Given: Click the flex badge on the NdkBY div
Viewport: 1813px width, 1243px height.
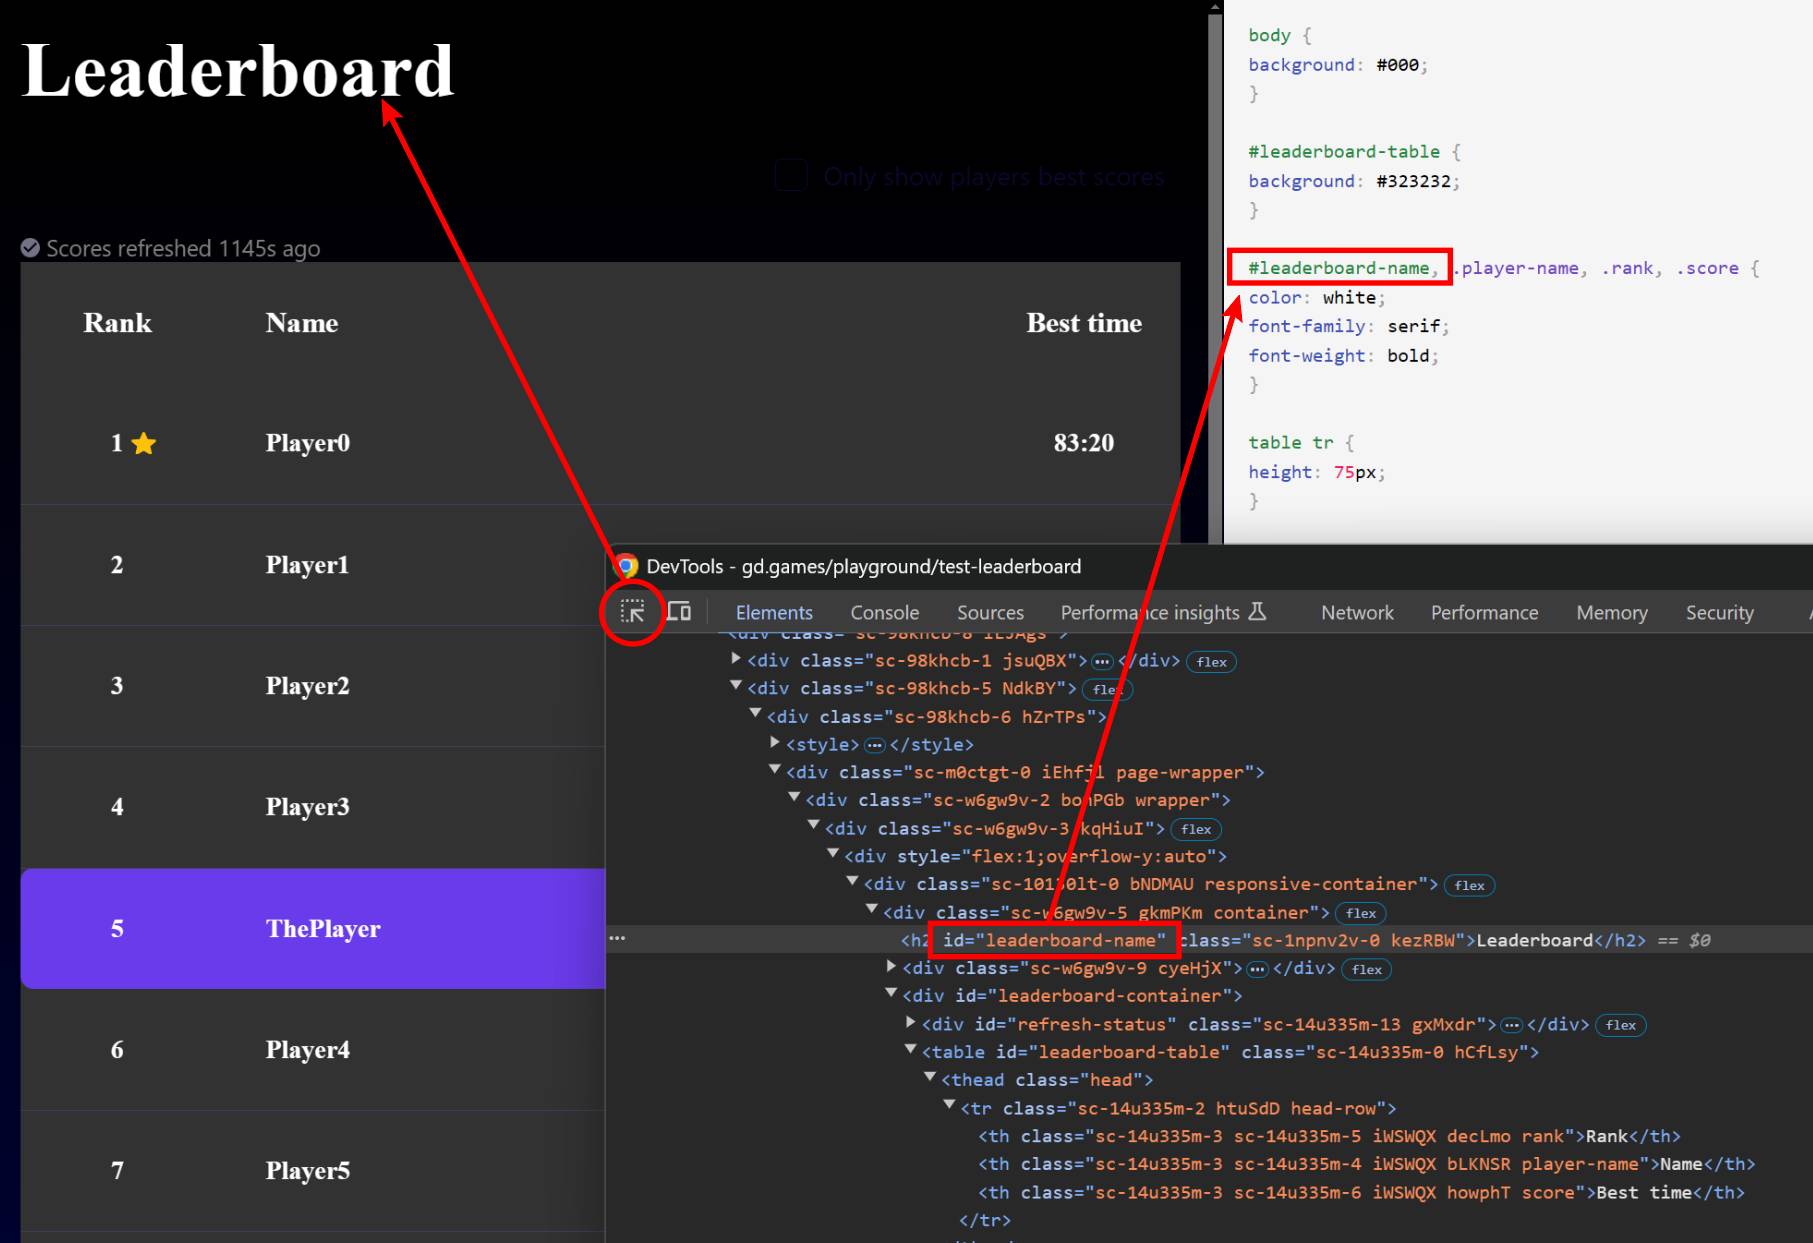Looking at the screenshot, I should tap(1107, 689).
